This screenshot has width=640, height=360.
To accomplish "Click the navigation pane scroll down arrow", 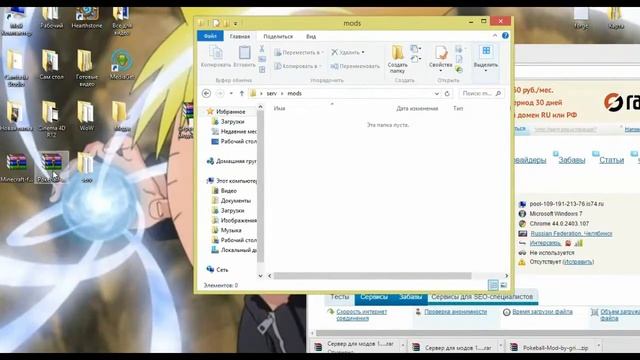I will [260, 276].
